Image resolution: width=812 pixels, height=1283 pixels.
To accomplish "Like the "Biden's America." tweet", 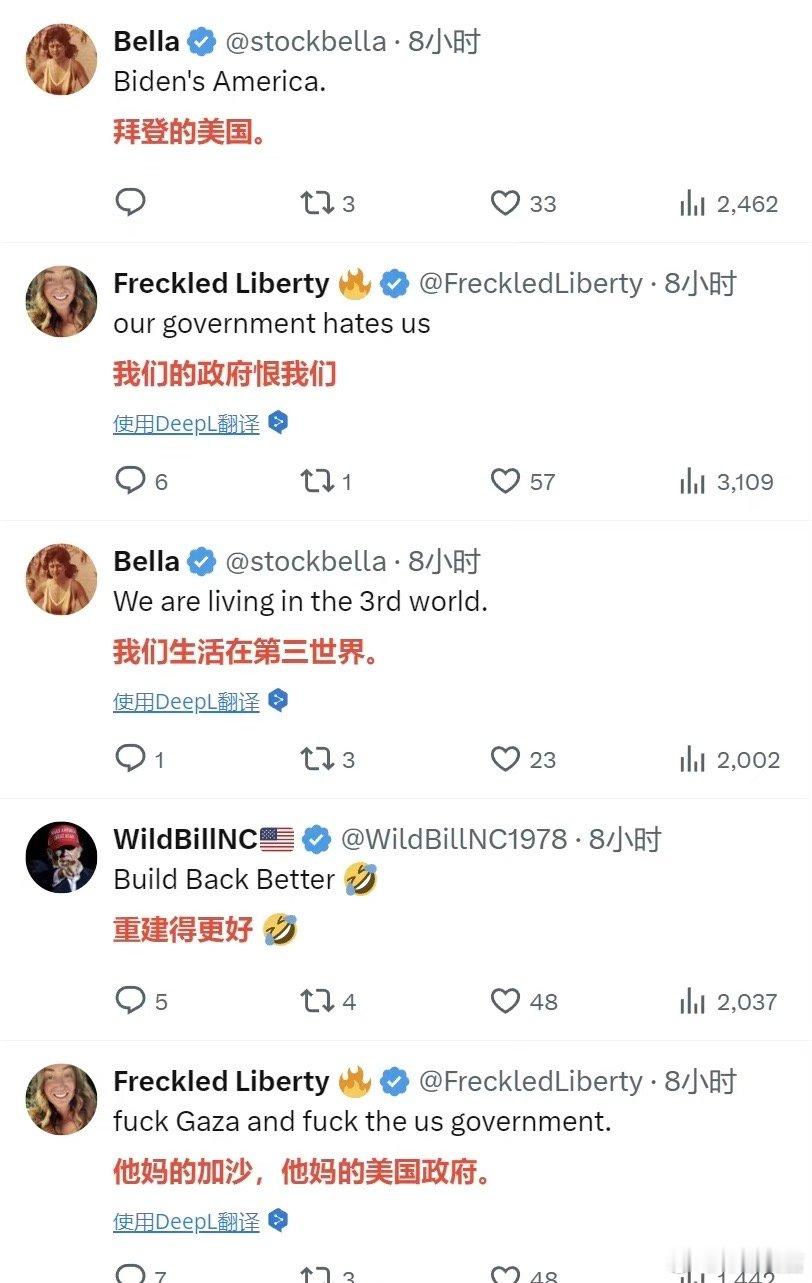I will point(523,204).
